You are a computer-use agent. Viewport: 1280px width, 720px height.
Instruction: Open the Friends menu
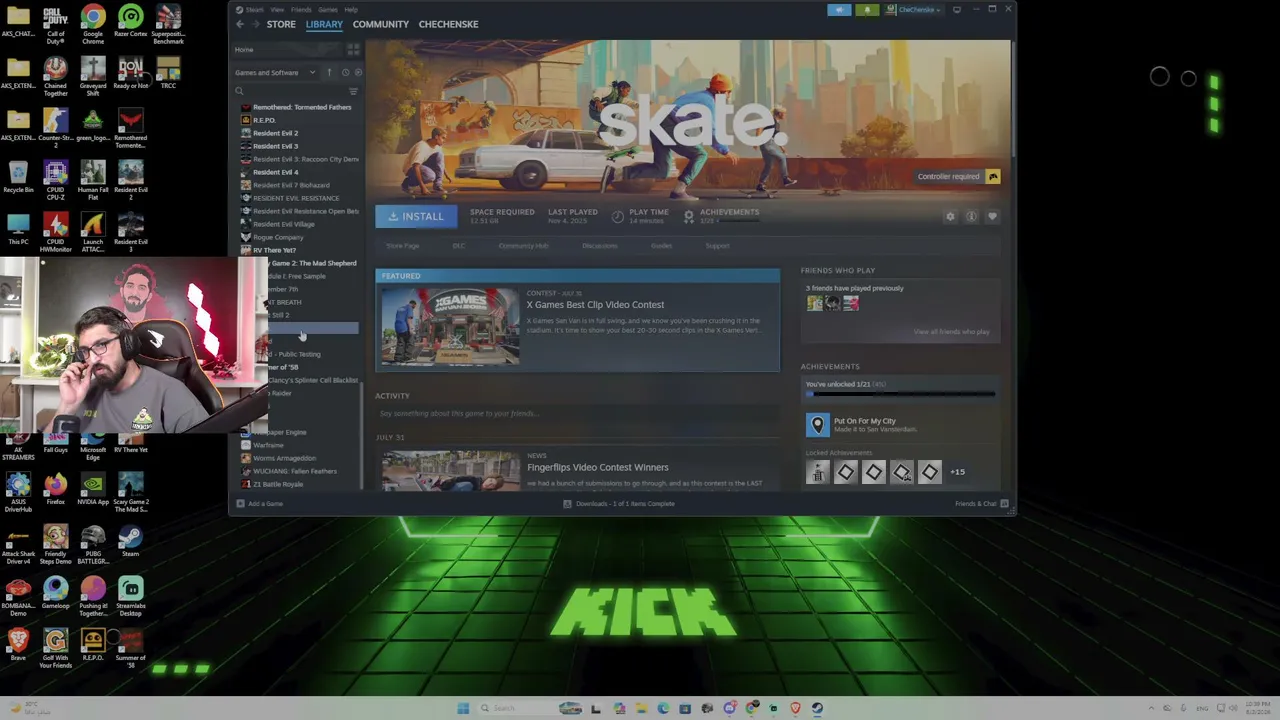301,10
